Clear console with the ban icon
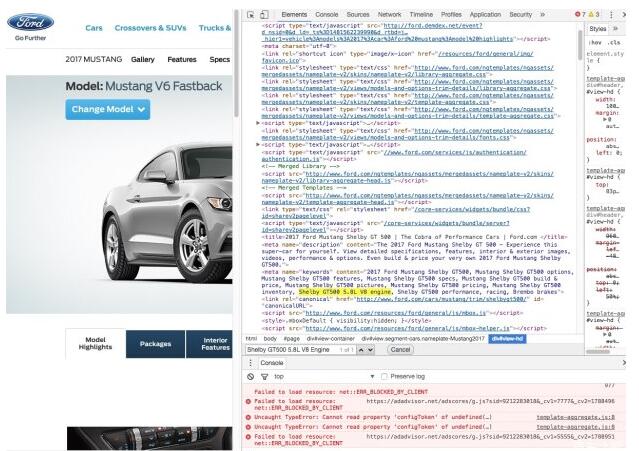The image size is (639, 451). point(250,376)
